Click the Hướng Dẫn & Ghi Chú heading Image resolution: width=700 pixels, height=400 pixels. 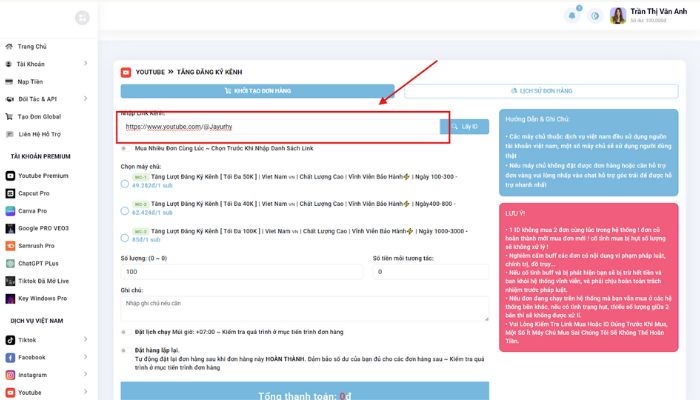[x=537, y=119]
